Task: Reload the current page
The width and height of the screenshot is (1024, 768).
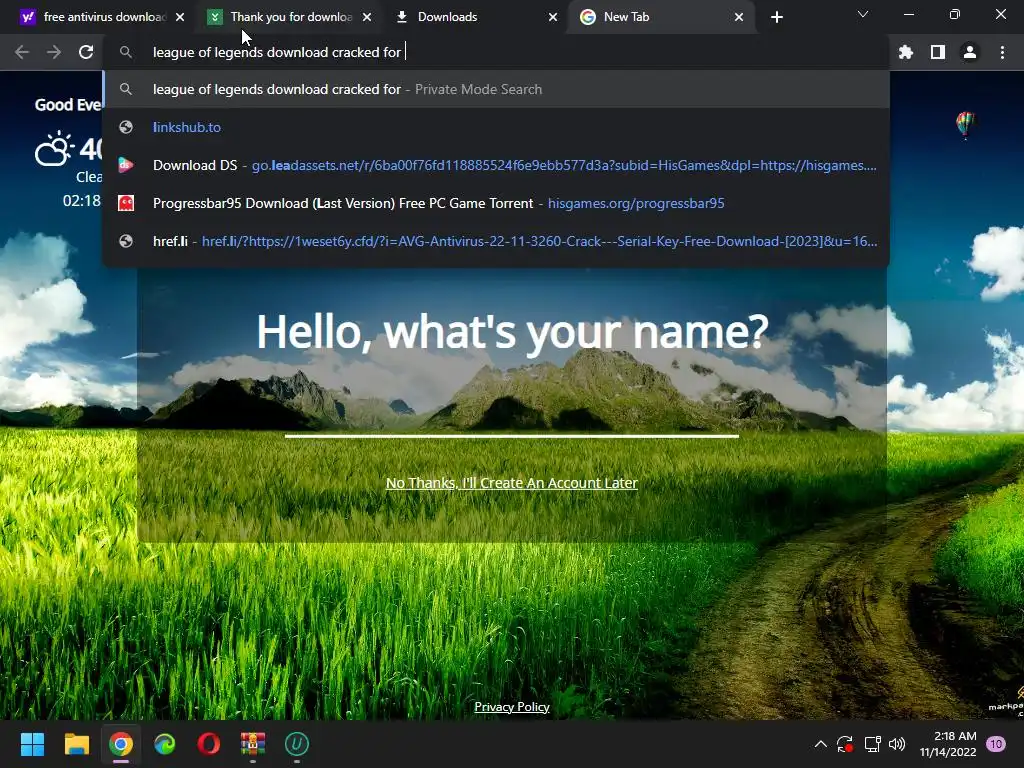Action: (86, 52)
